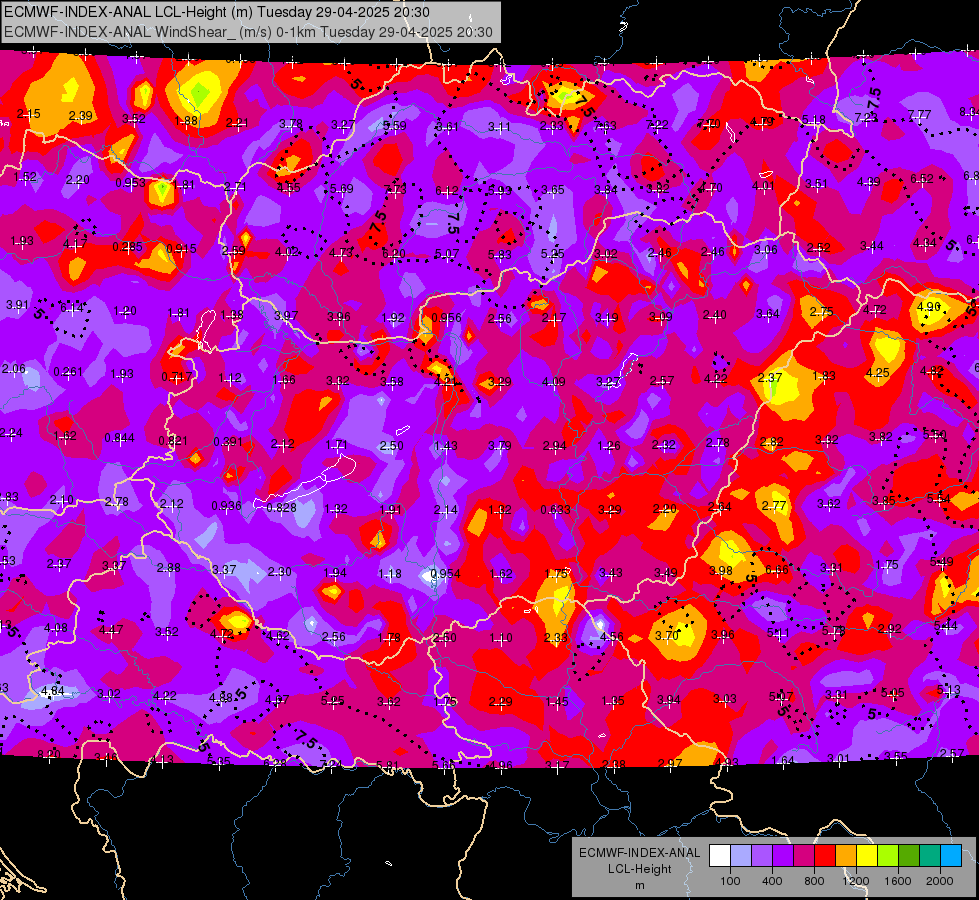The image size is (979, 900).
Task: Click the legend tick label 2000
Action: pos(940,881)
